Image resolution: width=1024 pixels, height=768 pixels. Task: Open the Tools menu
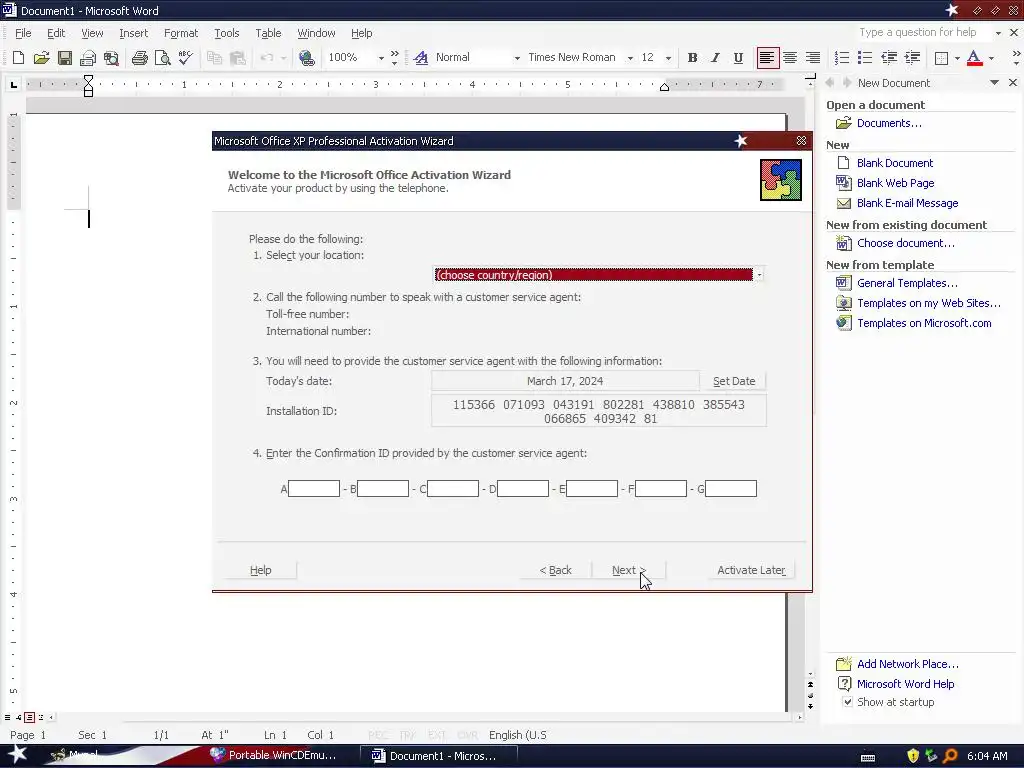click(227, 33)
